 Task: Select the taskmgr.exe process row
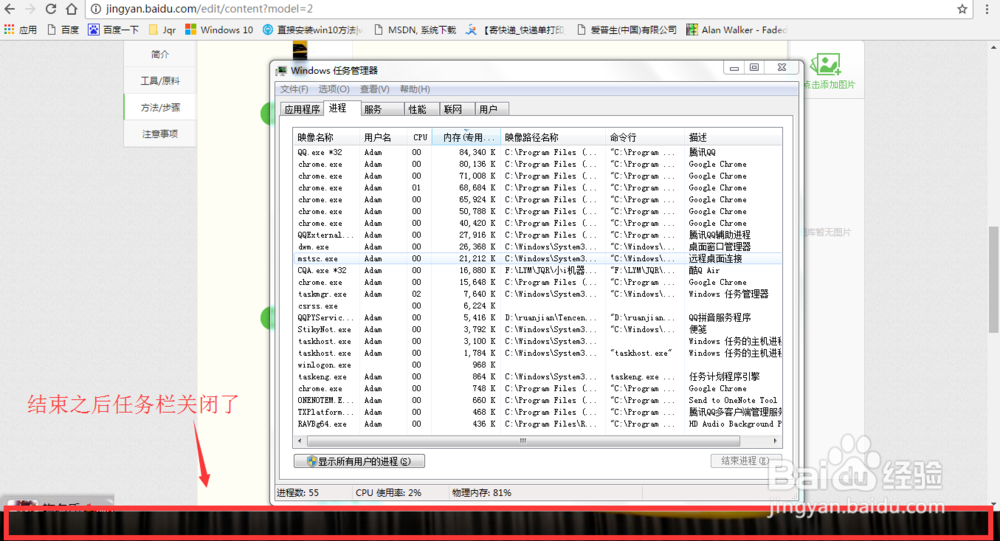coord(538,294)
